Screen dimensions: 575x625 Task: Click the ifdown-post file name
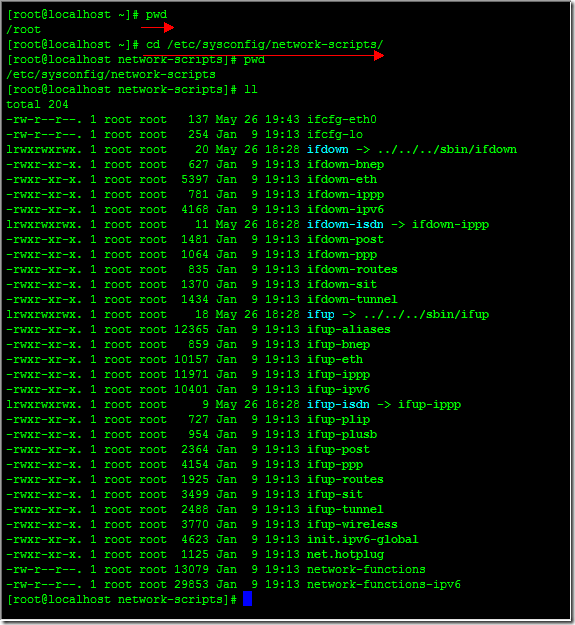[x=345, y=240]
